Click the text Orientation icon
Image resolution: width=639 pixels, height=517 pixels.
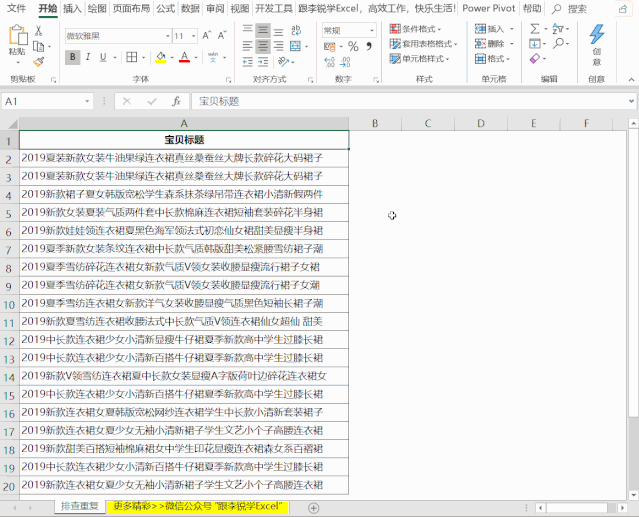coord(283,62)
